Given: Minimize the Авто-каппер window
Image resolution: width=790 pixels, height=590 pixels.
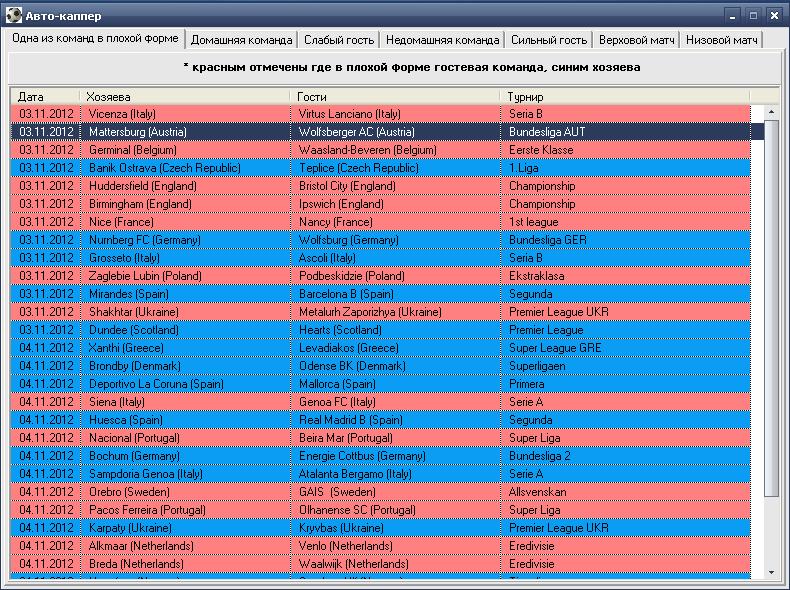Looking at the screenshot, I should [732, 16].
